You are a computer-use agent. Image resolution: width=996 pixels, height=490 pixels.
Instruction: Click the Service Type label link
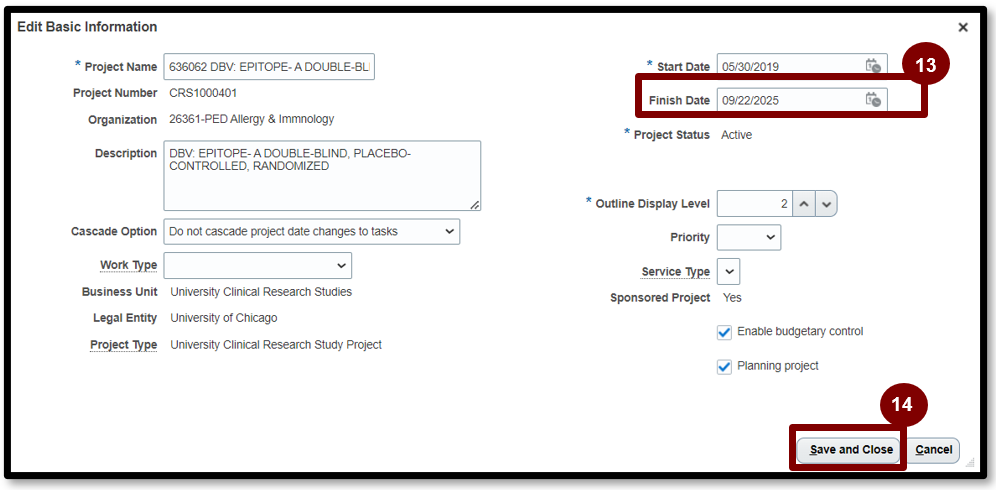676,272
